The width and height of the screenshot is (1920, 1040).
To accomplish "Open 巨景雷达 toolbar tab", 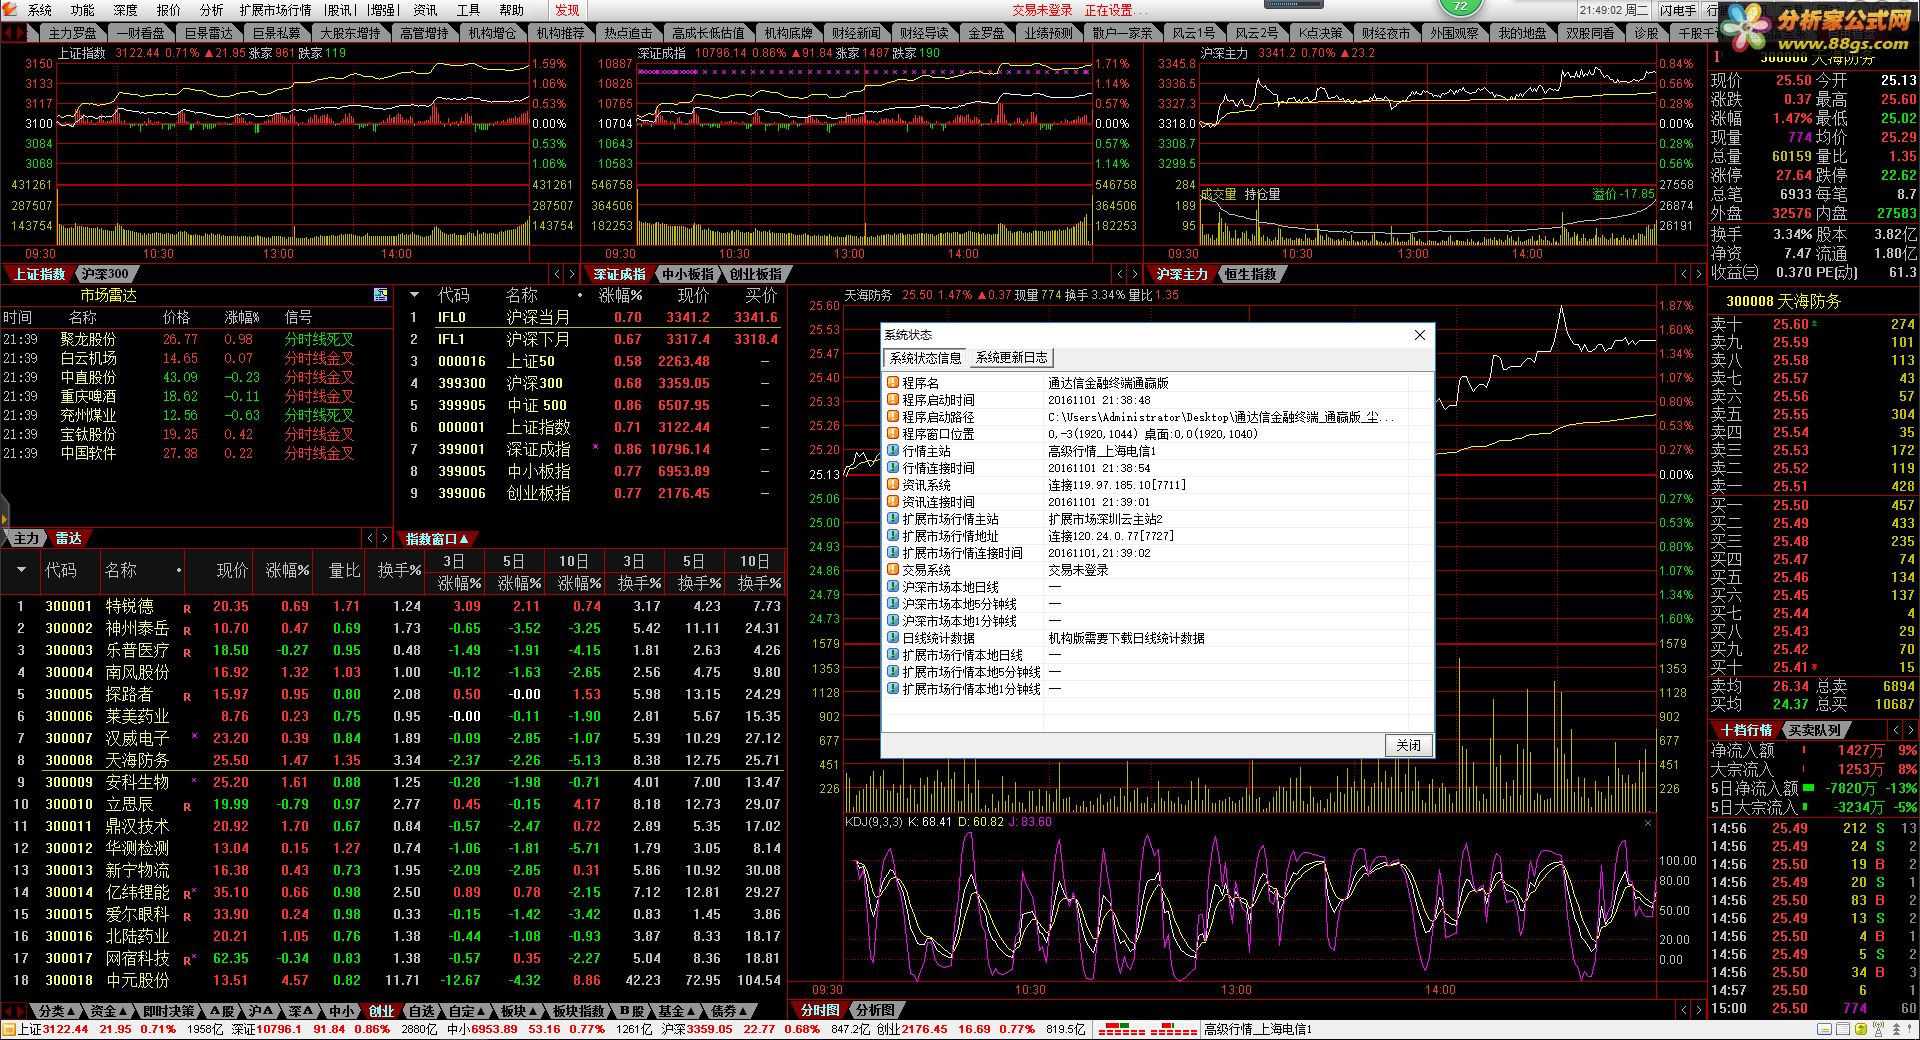I will (208, 33).
